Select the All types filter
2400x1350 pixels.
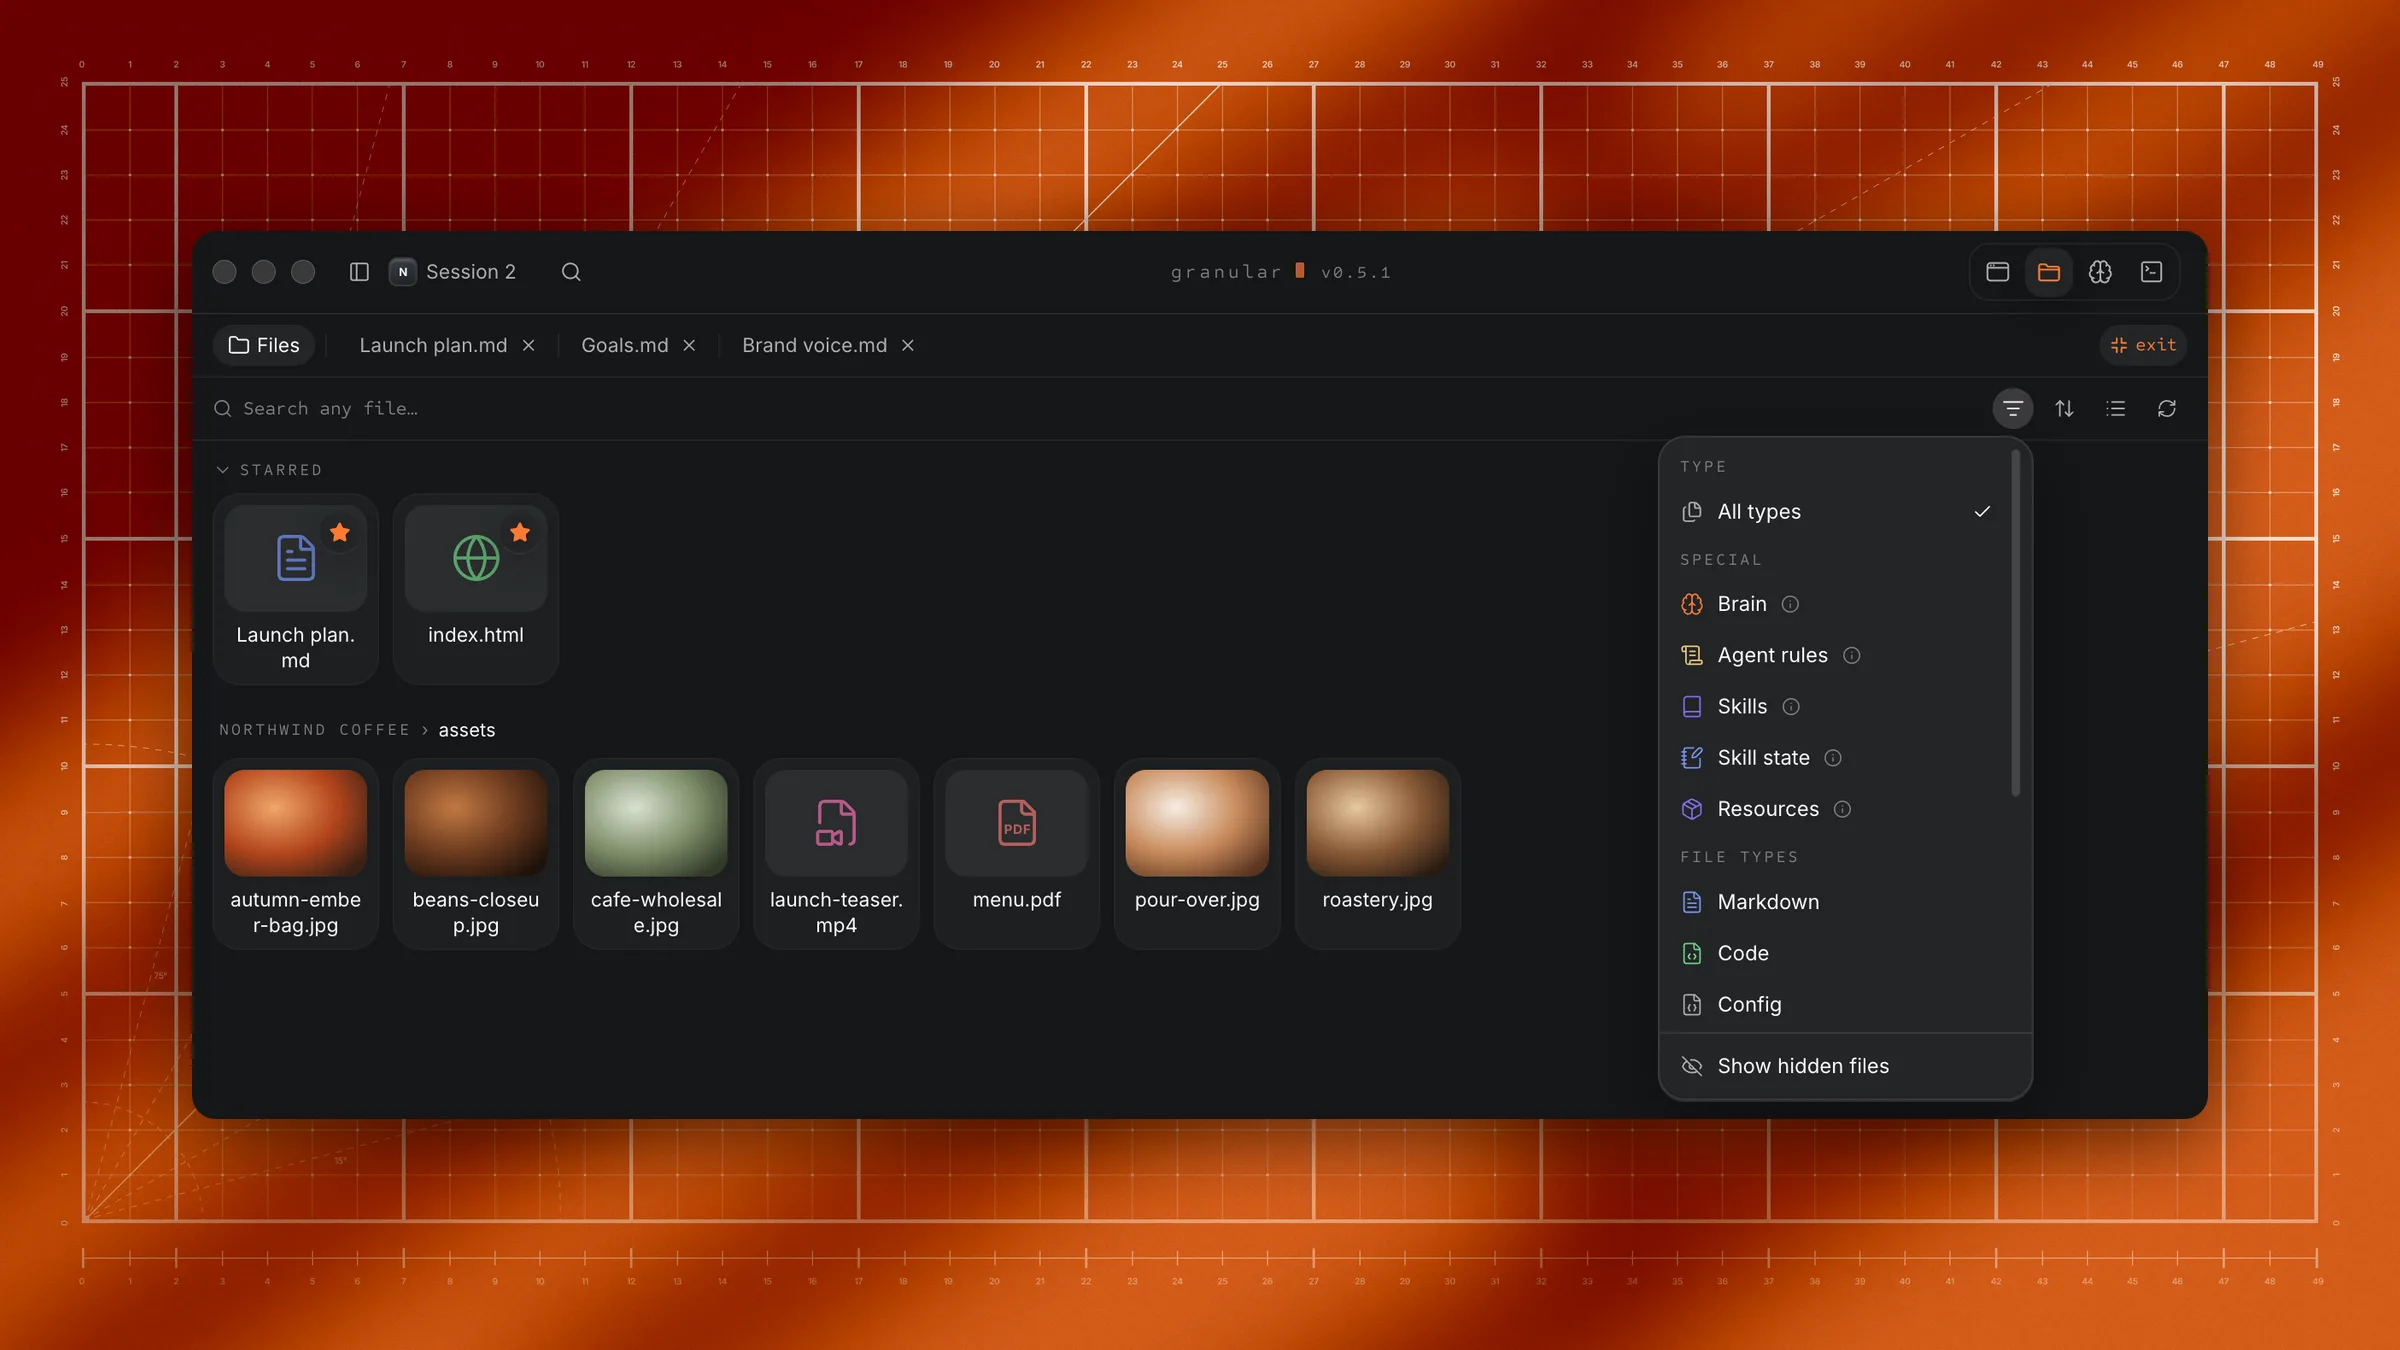pyautogui.click(x=1838, y=512)
